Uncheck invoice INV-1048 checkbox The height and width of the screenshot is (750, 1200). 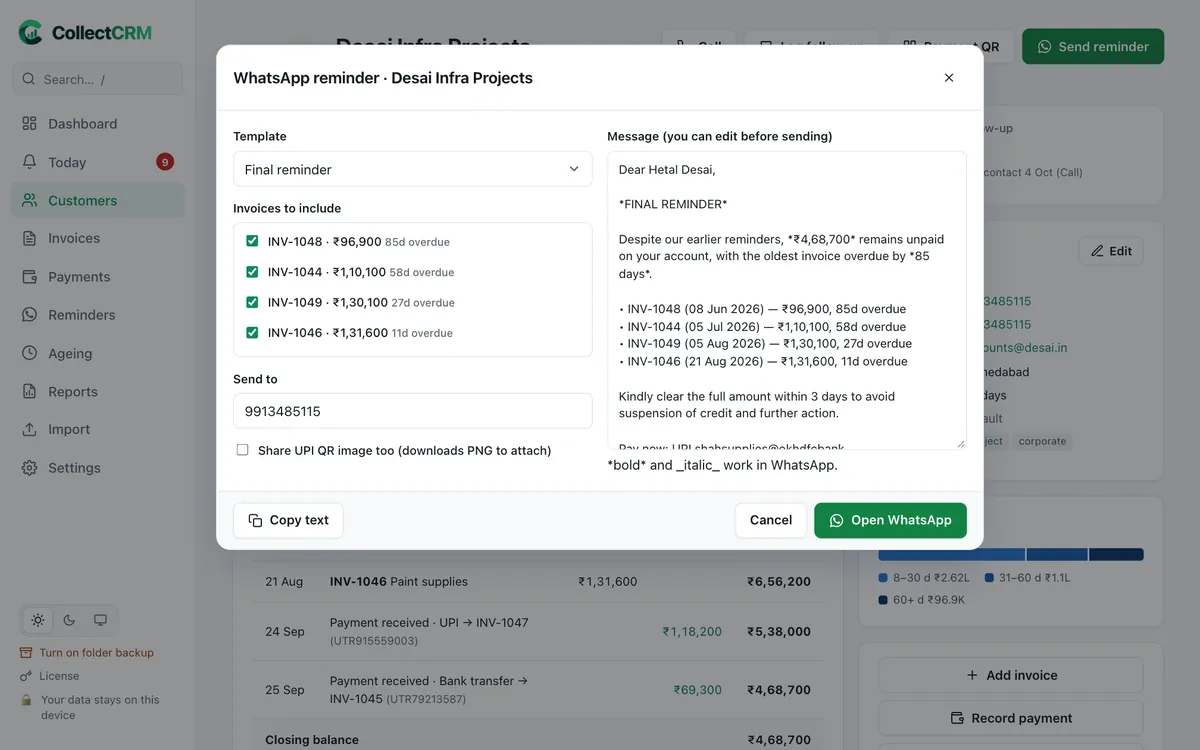pyautogui.click(x=252, y=241)
